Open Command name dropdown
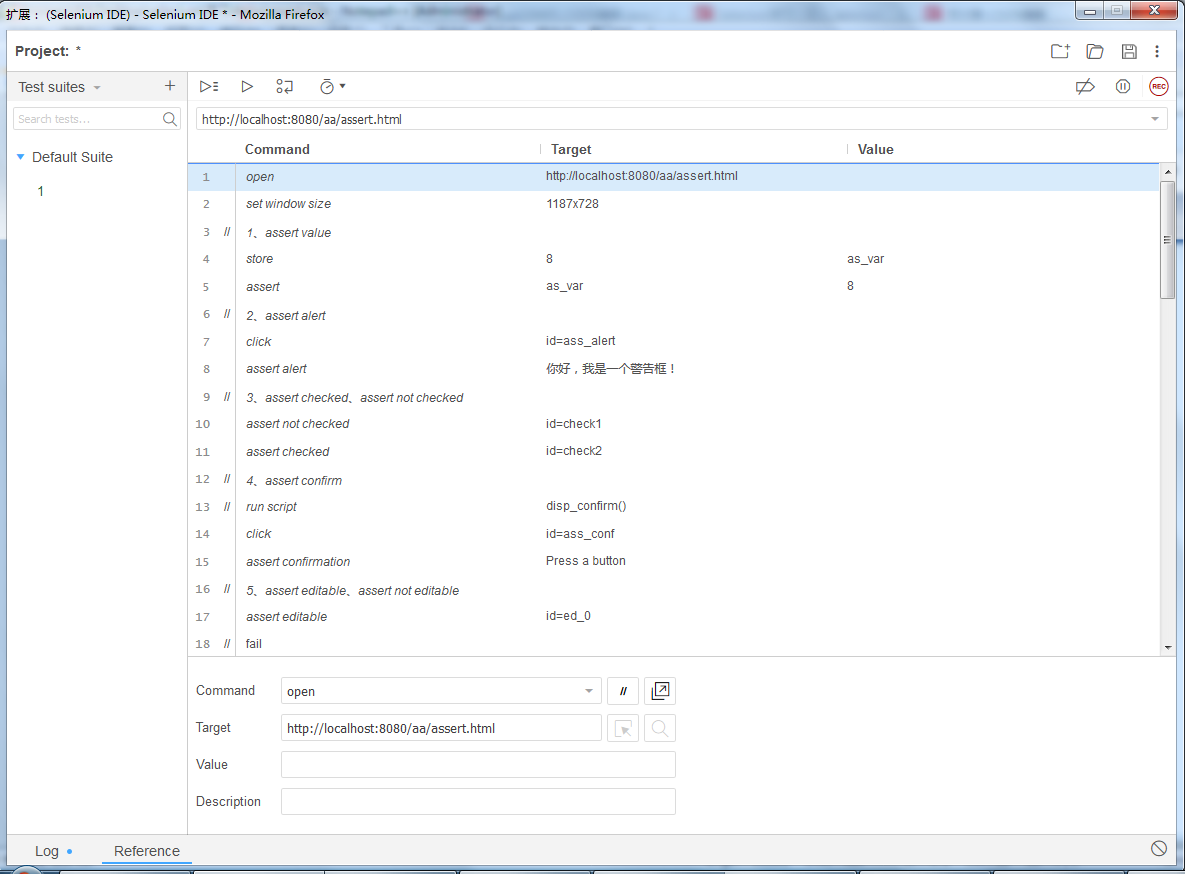Viewport: 1185px width, 874px height. [589, 691]
